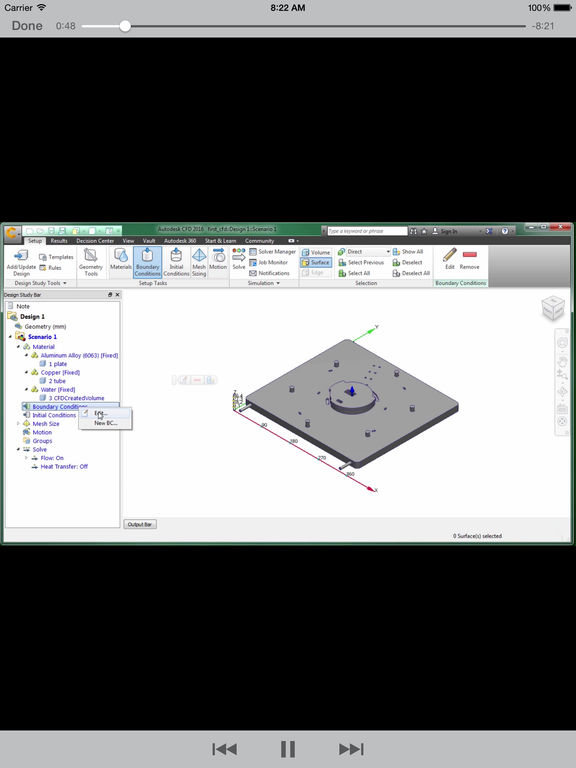The height and width of the screenshot is (768, 576).
Task: Open Direct selection dropdown
Action: (x=364, y=251)
